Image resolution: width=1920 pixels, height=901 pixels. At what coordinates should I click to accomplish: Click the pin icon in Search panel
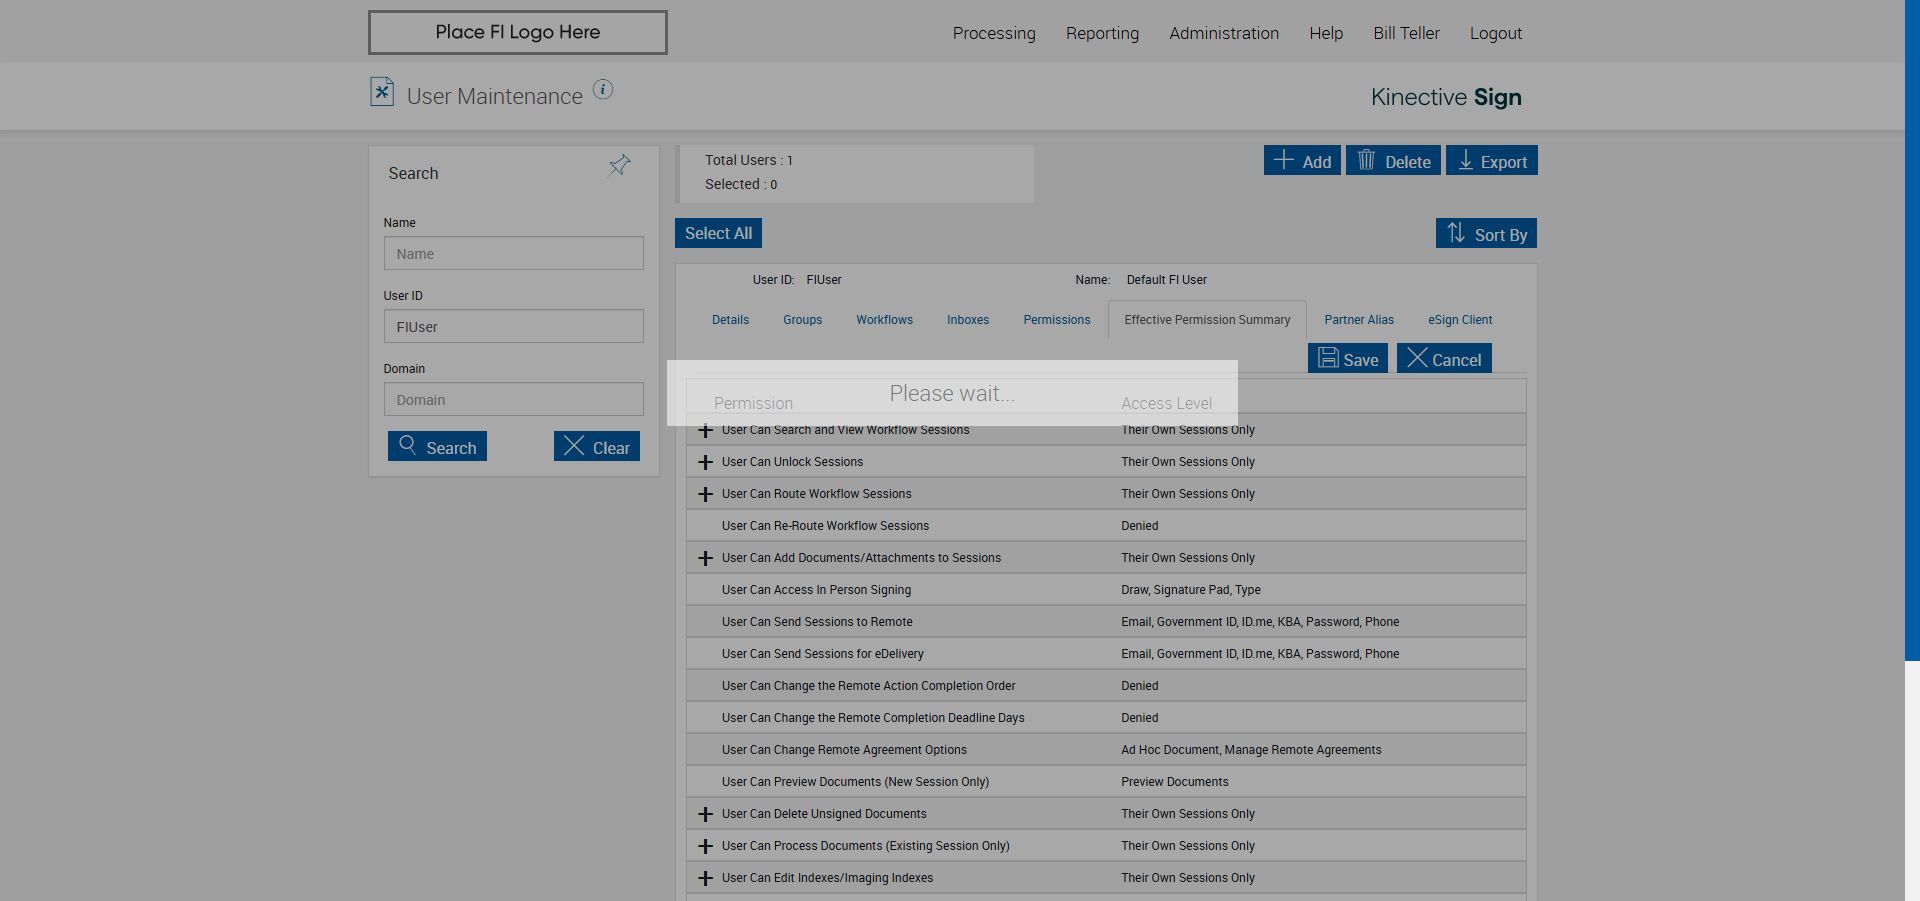pos(620,165)
